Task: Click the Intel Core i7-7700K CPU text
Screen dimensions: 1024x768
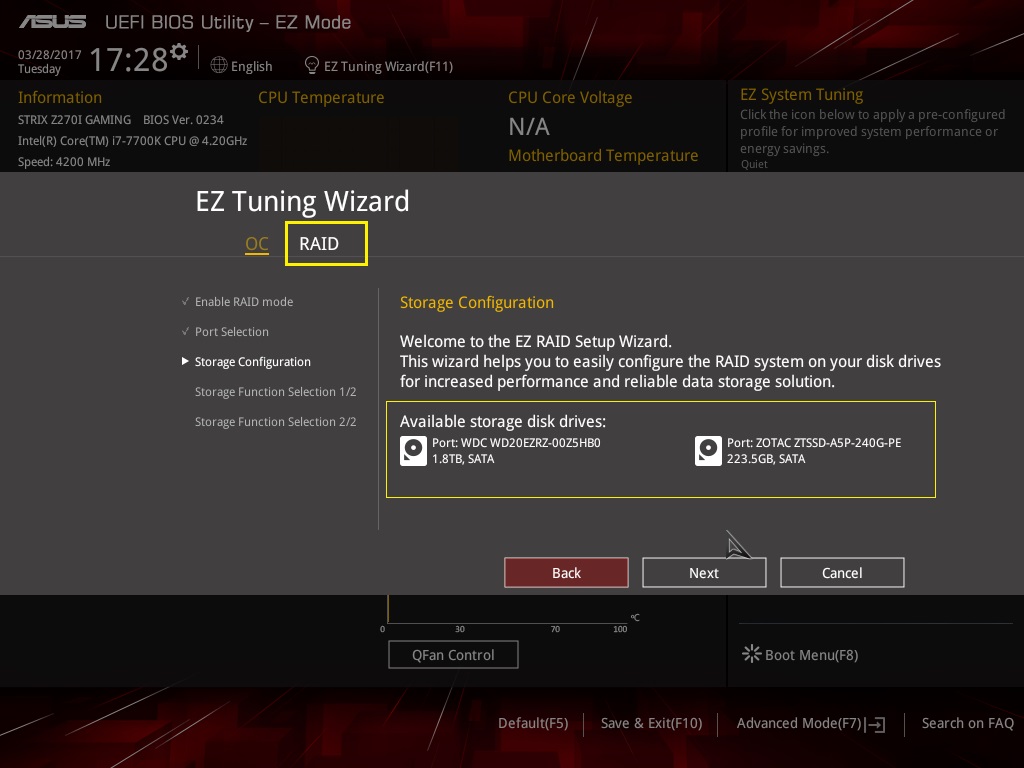Action: (x=133, y=140)
